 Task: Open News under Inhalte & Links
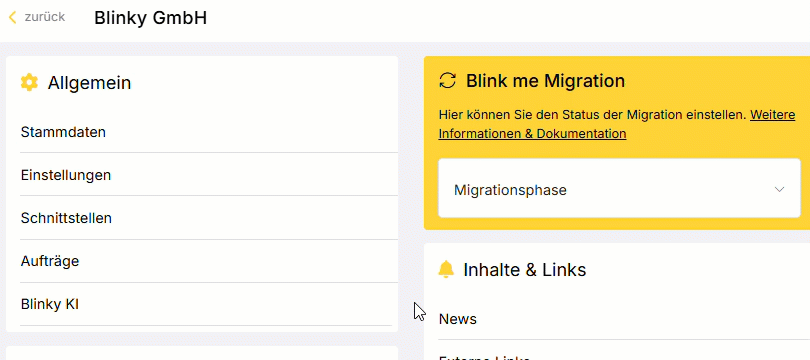point(624,319)
